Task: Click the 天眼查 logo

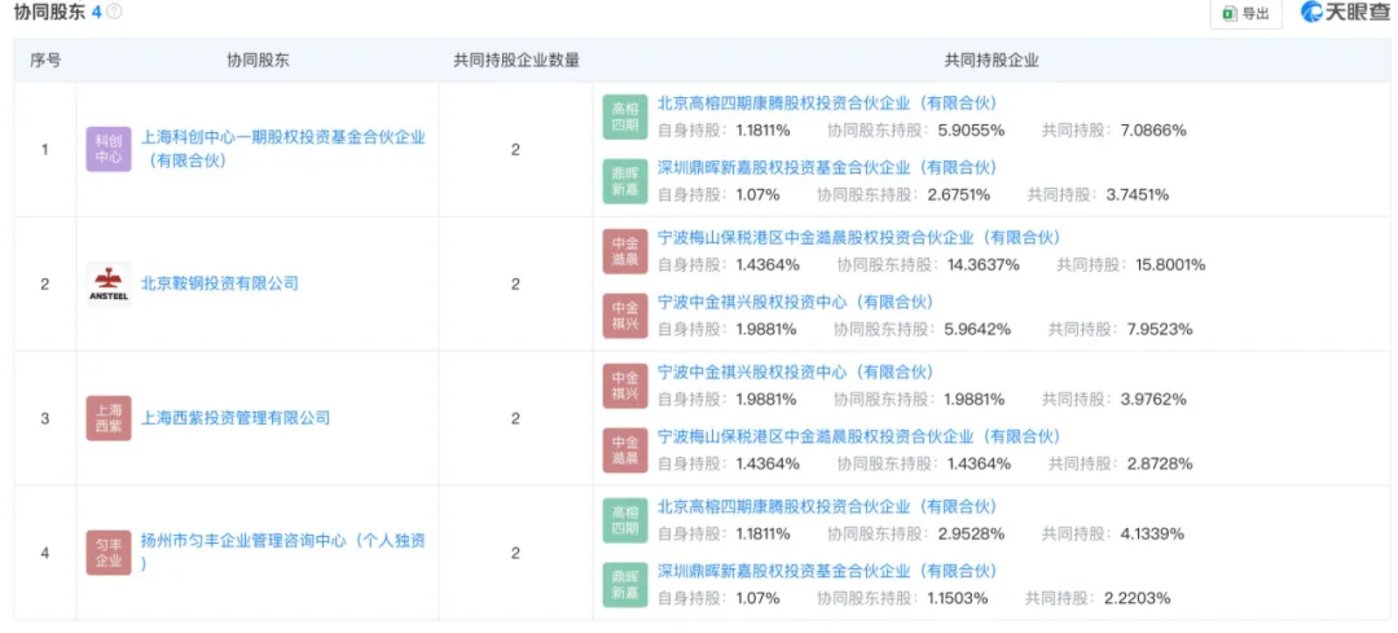Action: [x=1344, y=13]
